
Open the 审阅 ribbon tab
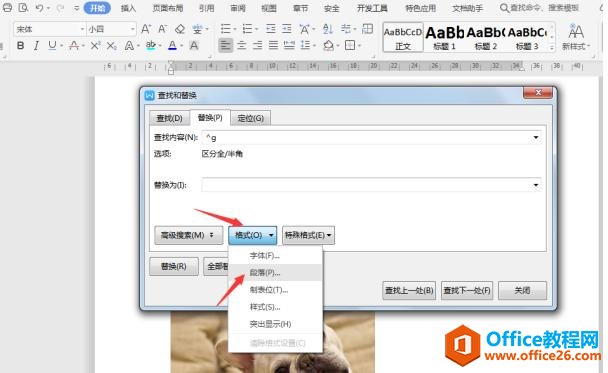pos(238,8)
